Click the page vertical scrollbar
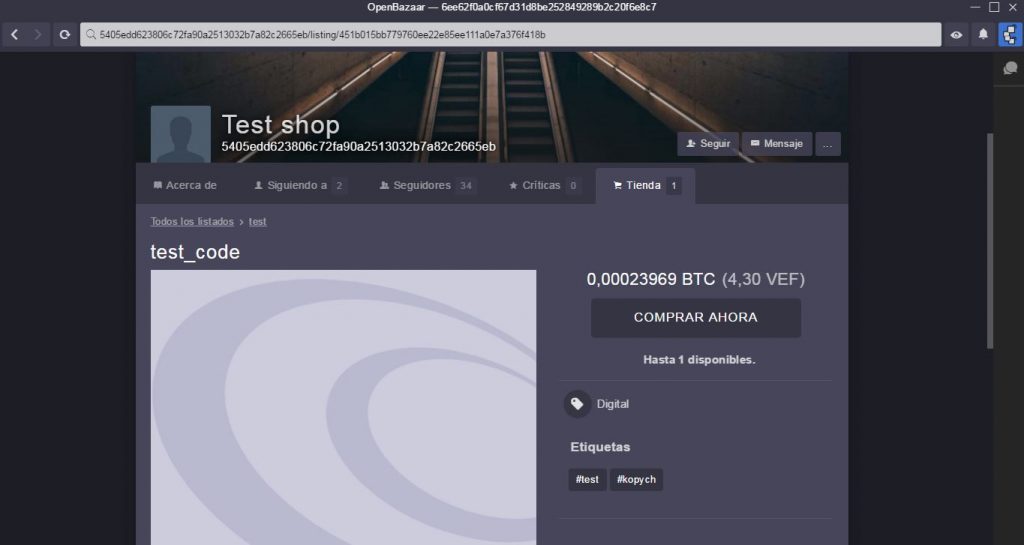1024x545 pixels. click(989, 240)
